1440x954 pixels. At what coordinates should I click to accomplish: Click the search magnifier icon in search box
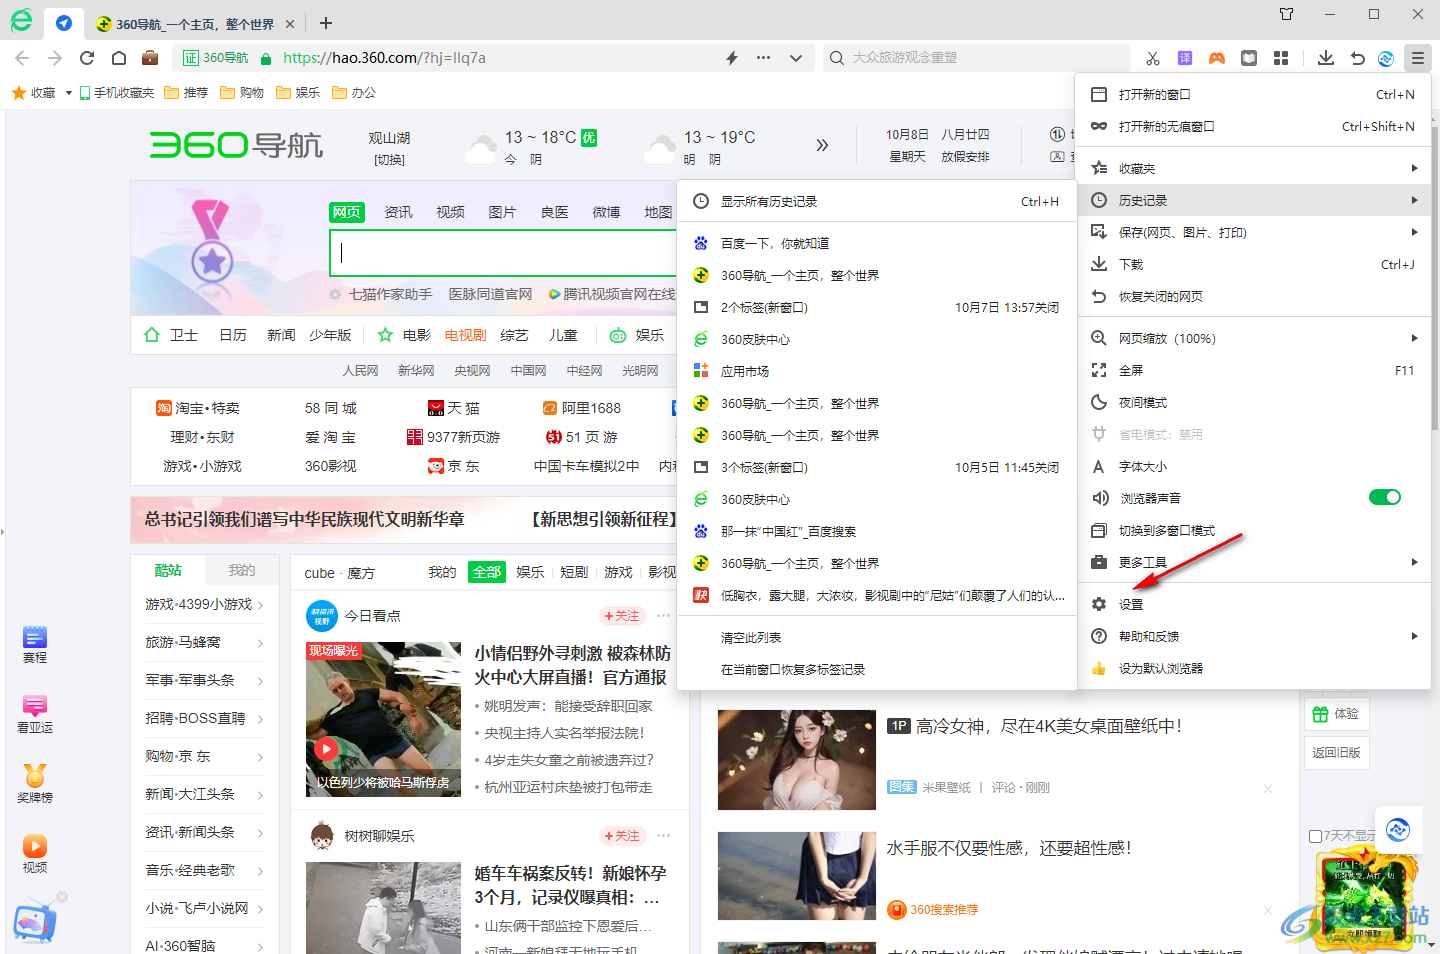pyautogui.click(x=837, y=58)
